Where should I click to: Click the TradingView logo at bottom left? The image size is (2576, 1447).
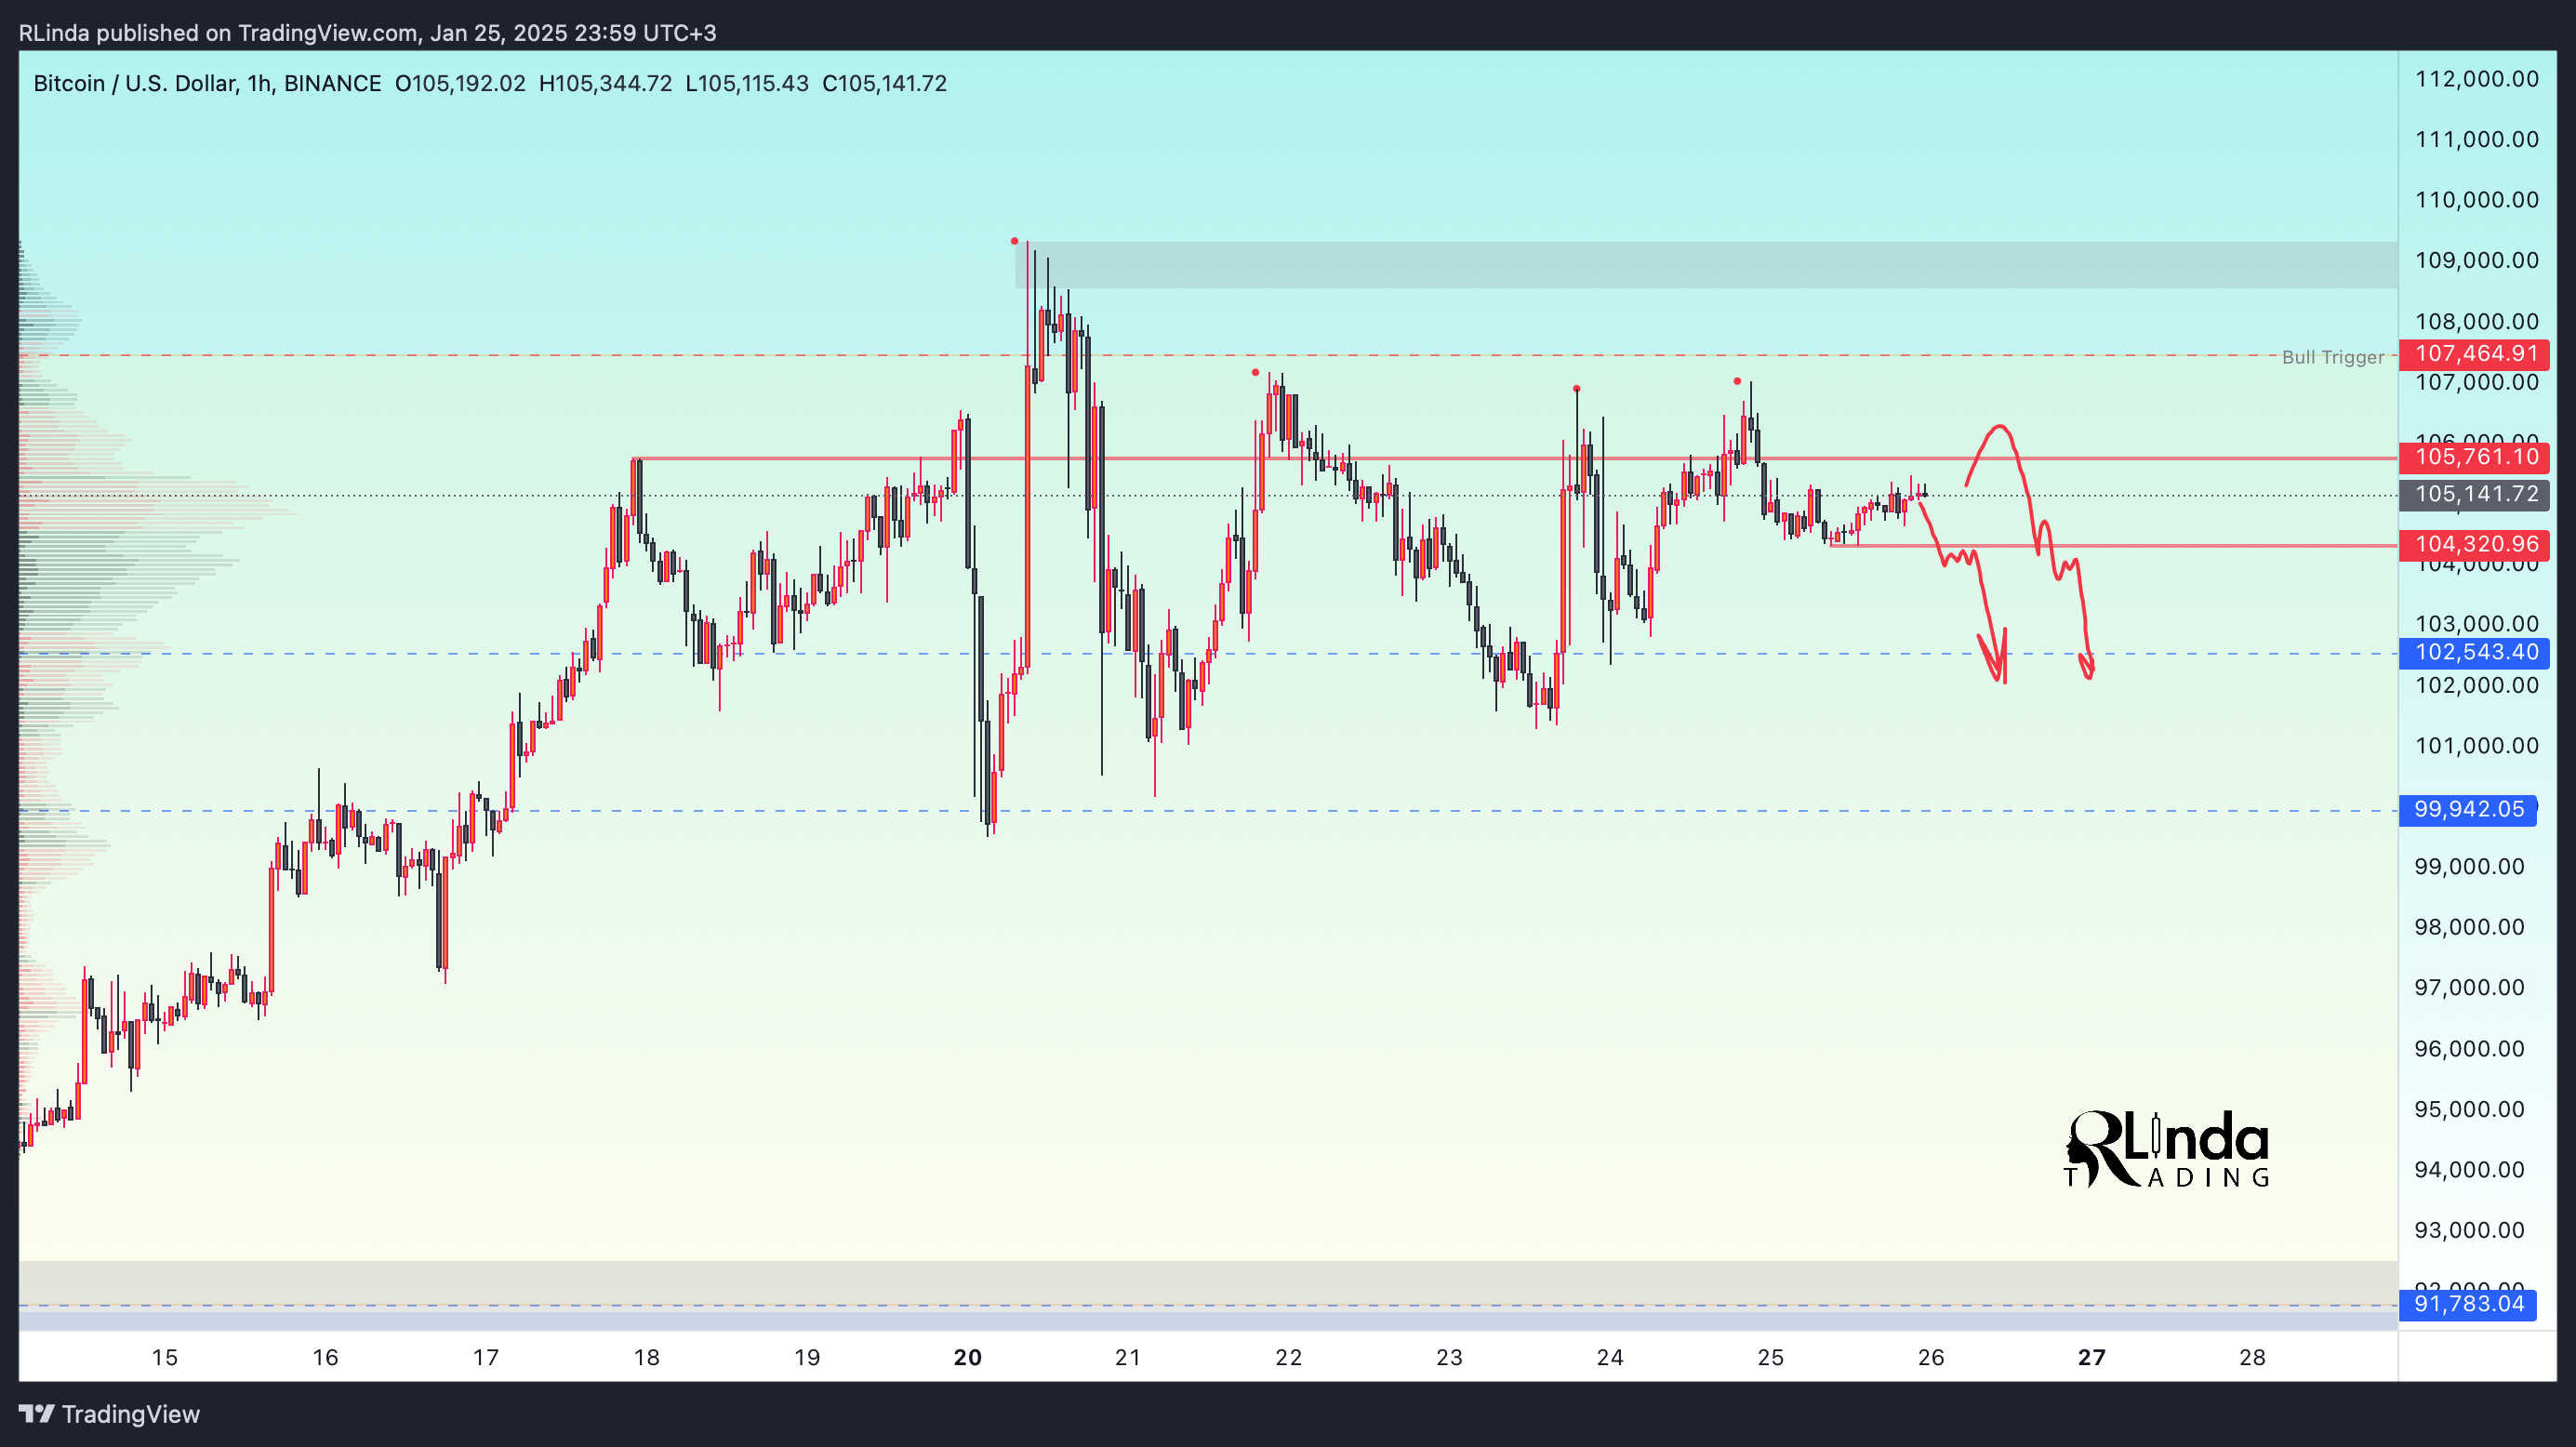point(110,1413)
